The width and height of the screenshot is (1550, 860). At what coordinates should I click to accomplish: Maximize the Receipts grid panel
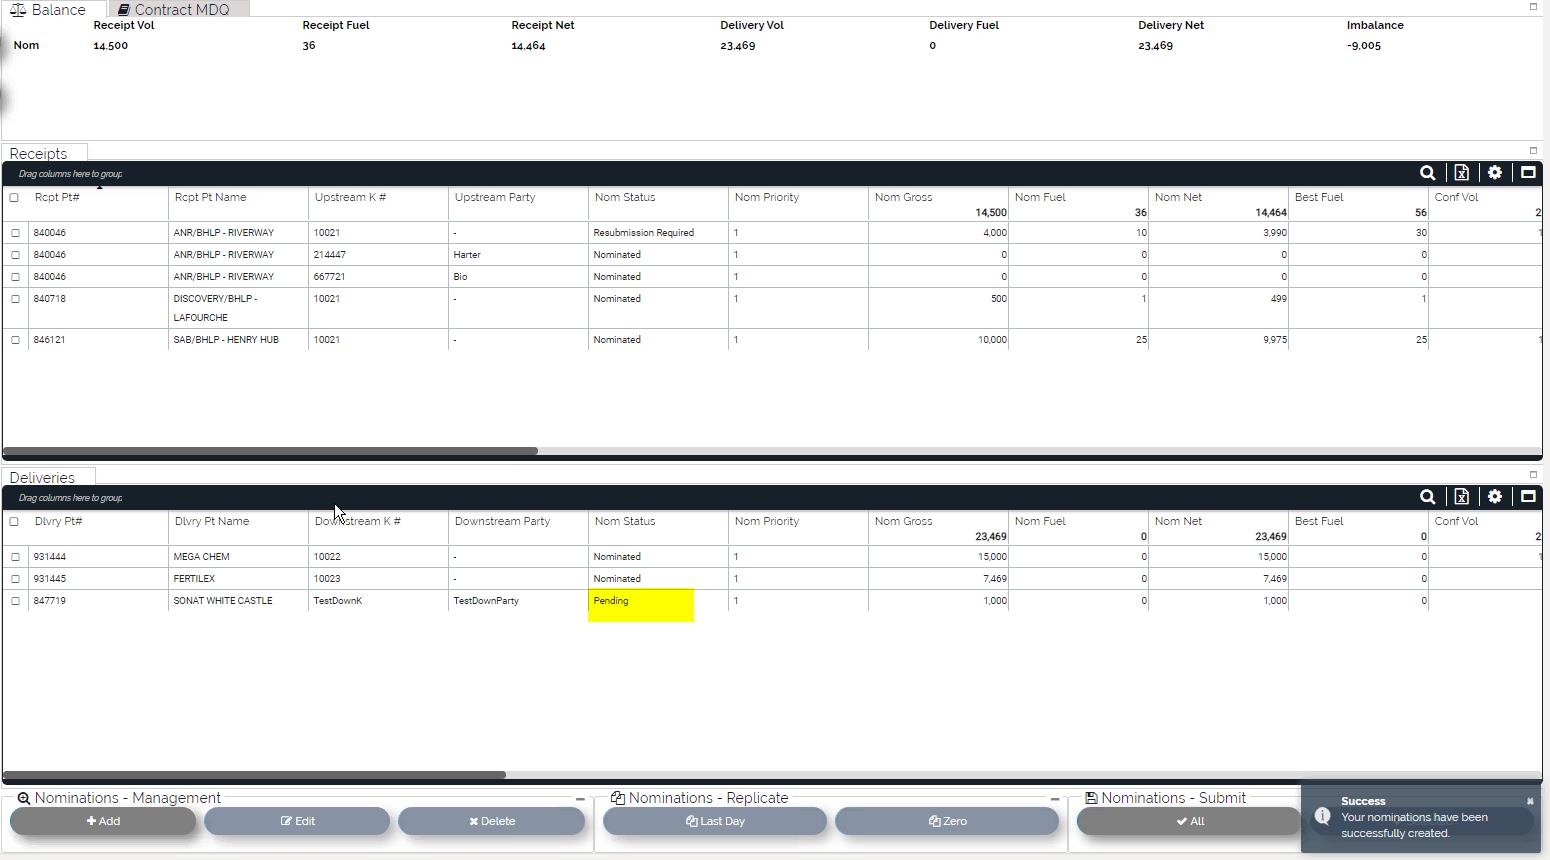(x=1528, y=173)
